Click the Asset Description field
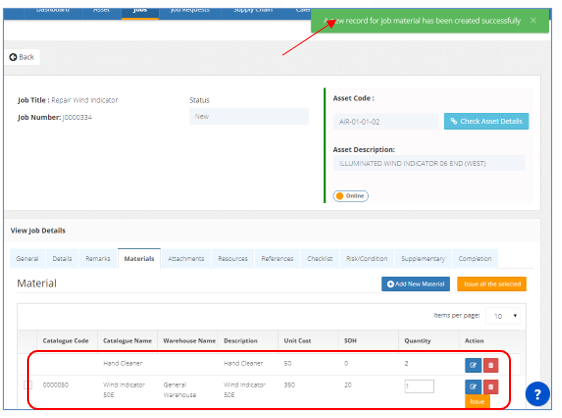 (x=429, y=163)
